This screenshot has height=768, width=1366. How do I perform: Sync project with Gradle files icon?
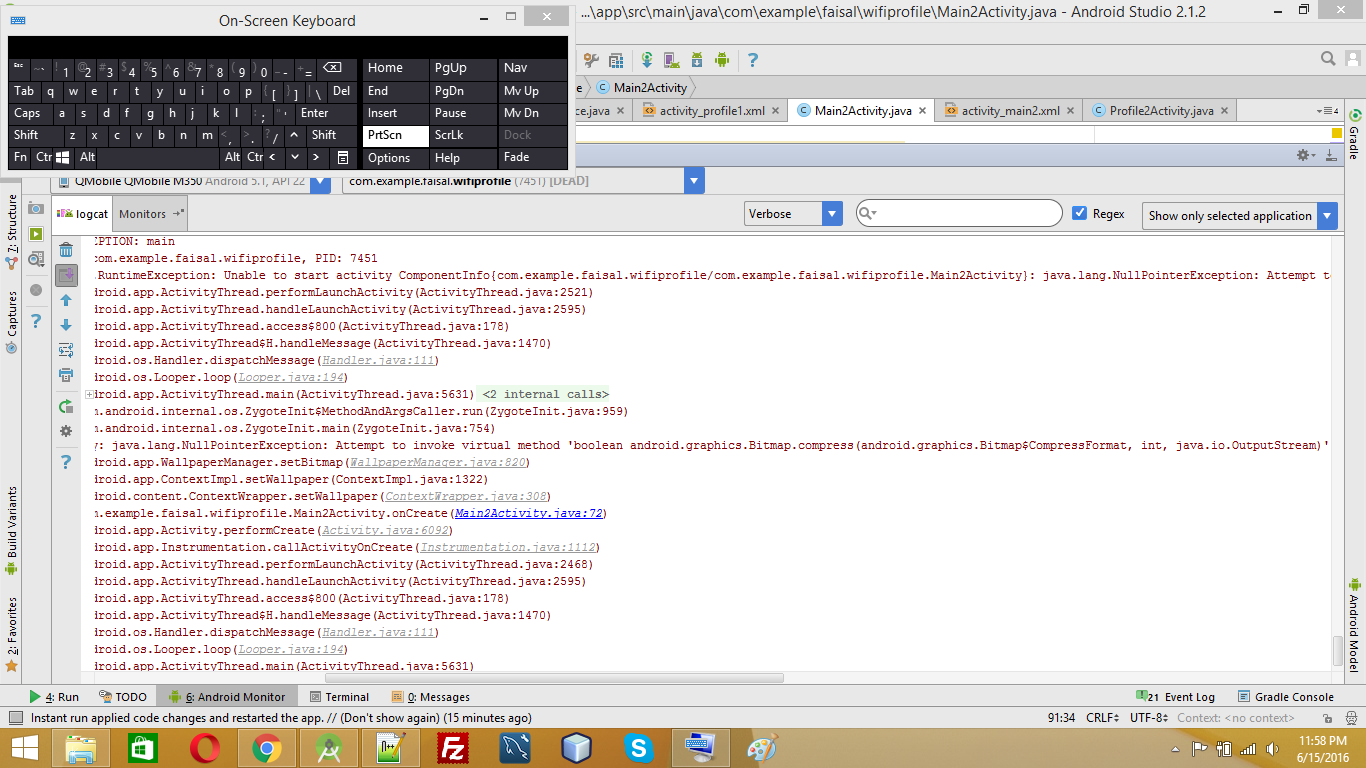[x=647, y=60]
